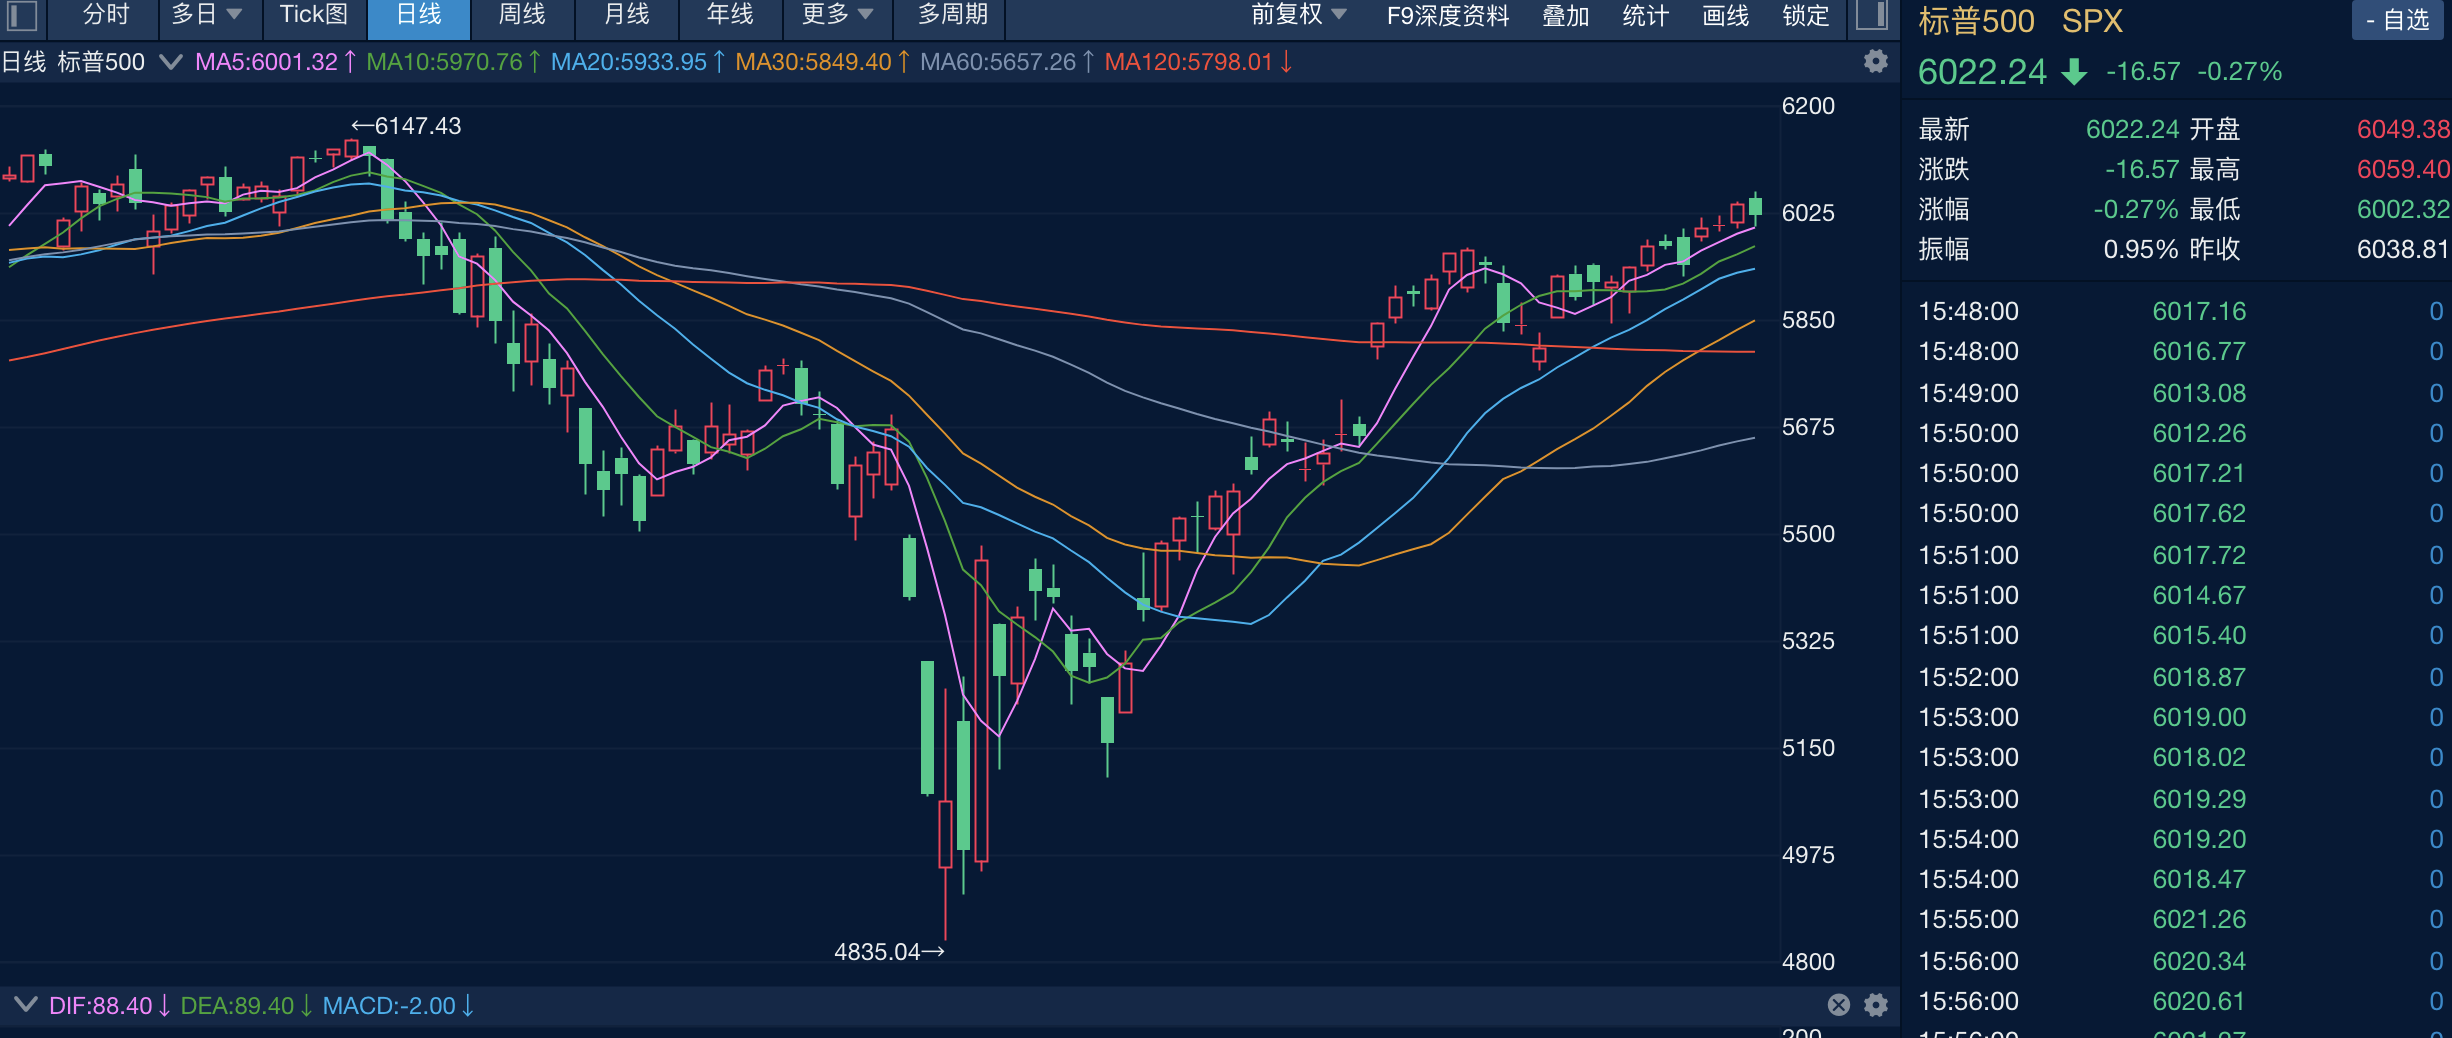Click the 画线 drawing tool

pos(1726,15)
